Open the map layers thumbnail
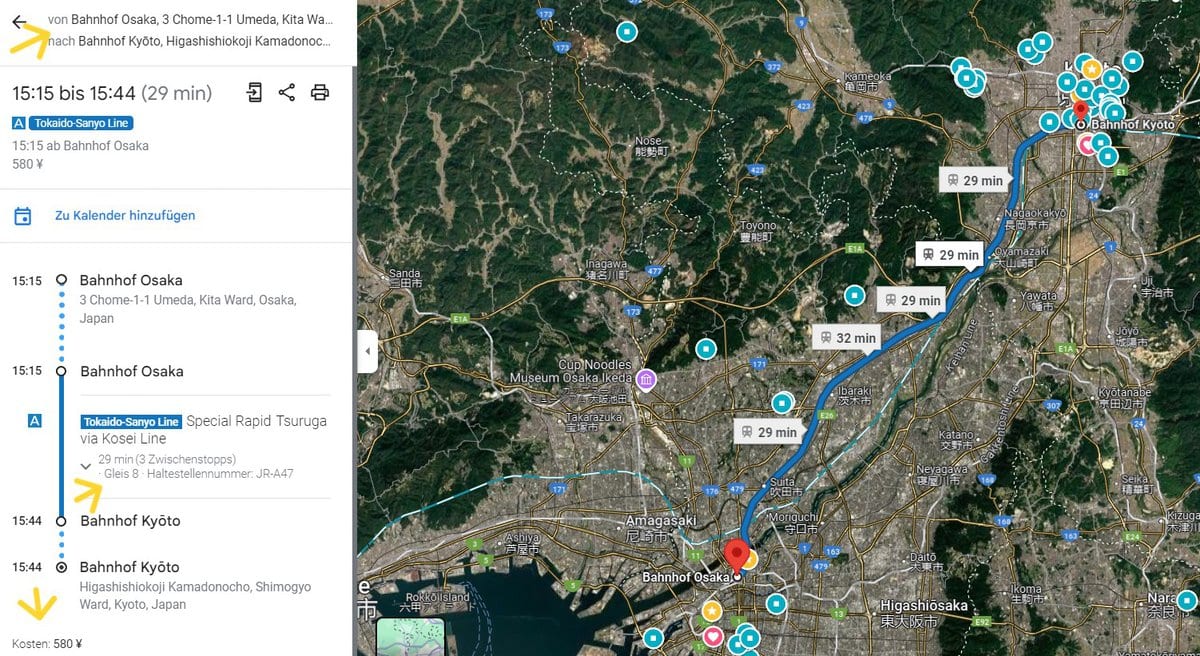 click(410, 638)
